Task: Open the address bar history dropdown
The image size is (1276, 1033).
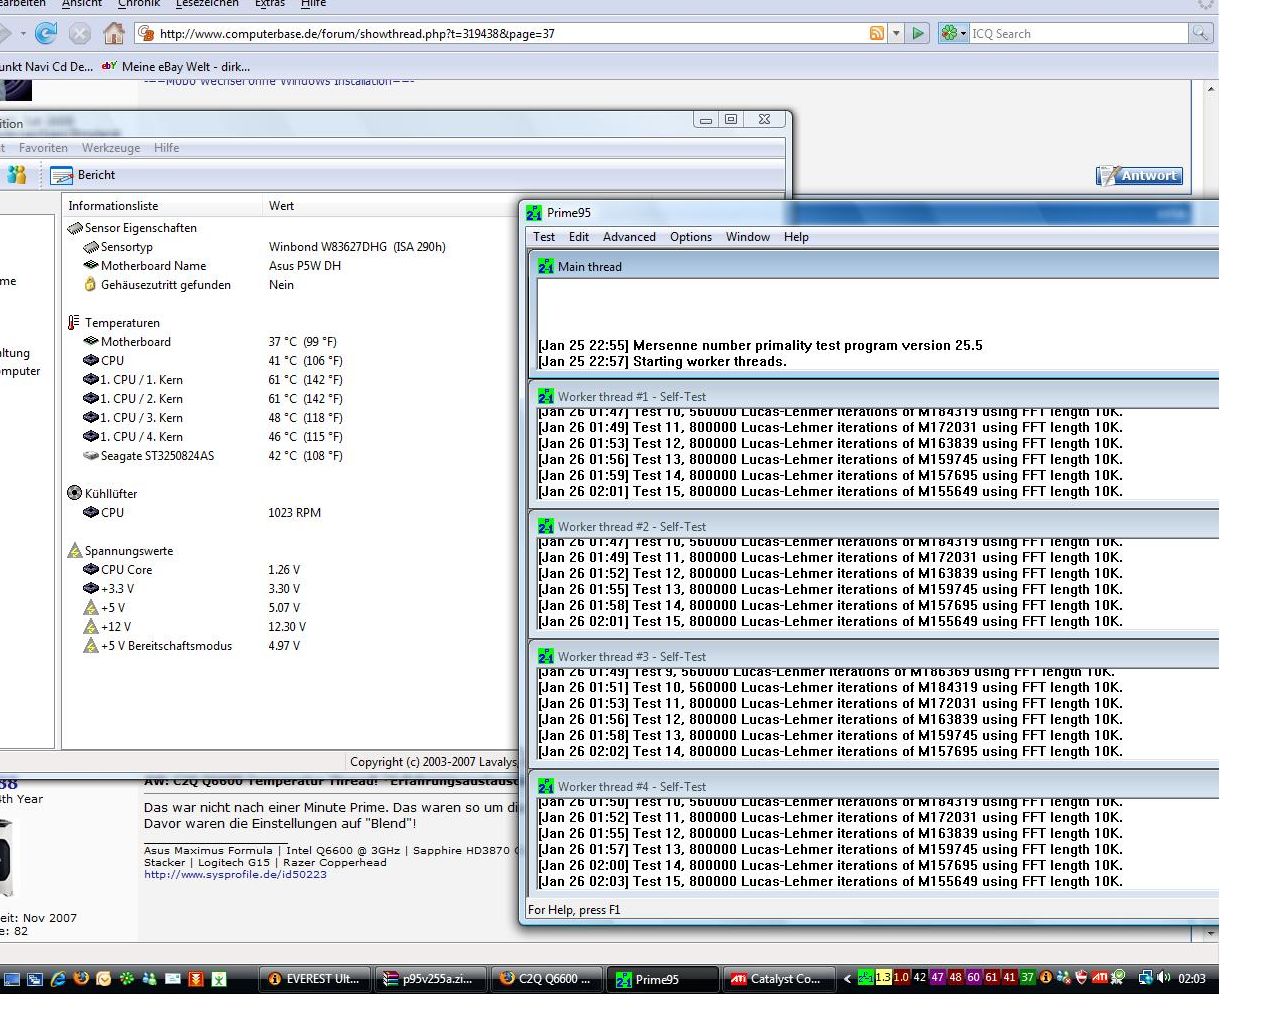Action: point(896,33)
